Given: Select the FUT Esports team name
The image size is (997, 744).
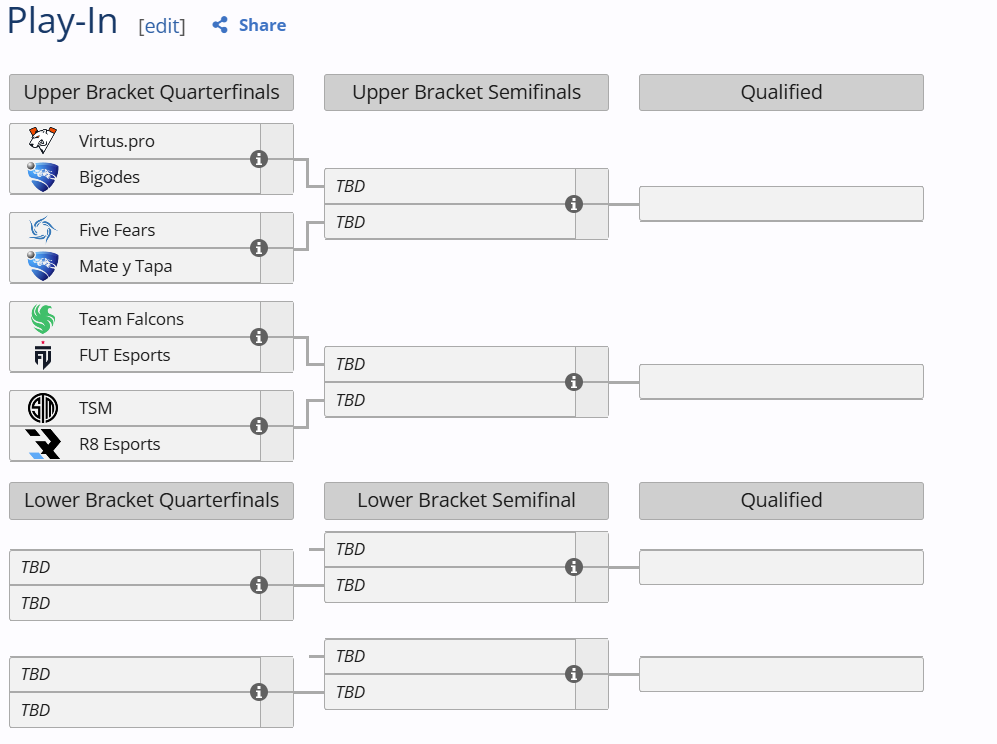Looking at the screenshot, I should 125,355.
